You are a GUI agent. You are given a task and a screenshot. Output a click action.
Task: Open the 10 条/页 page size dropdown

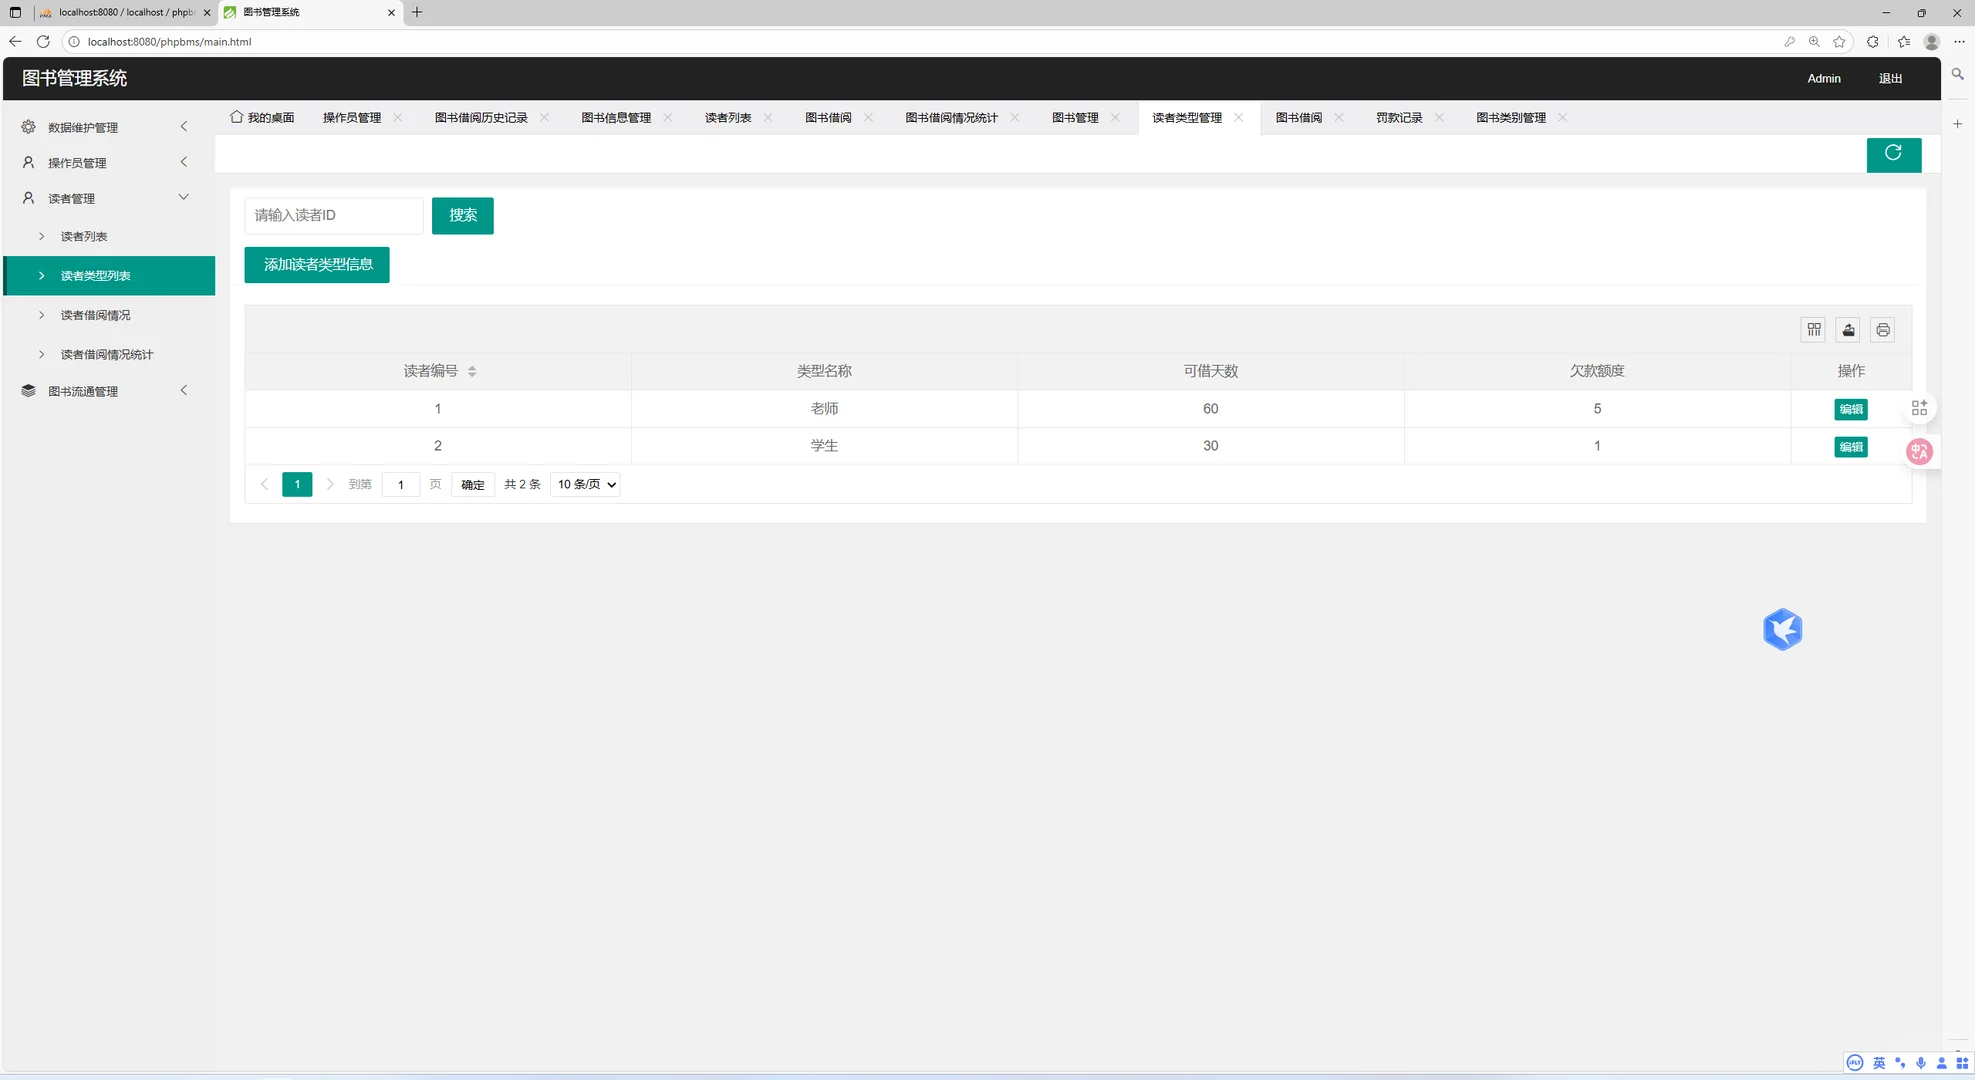[x=586, y=485]
